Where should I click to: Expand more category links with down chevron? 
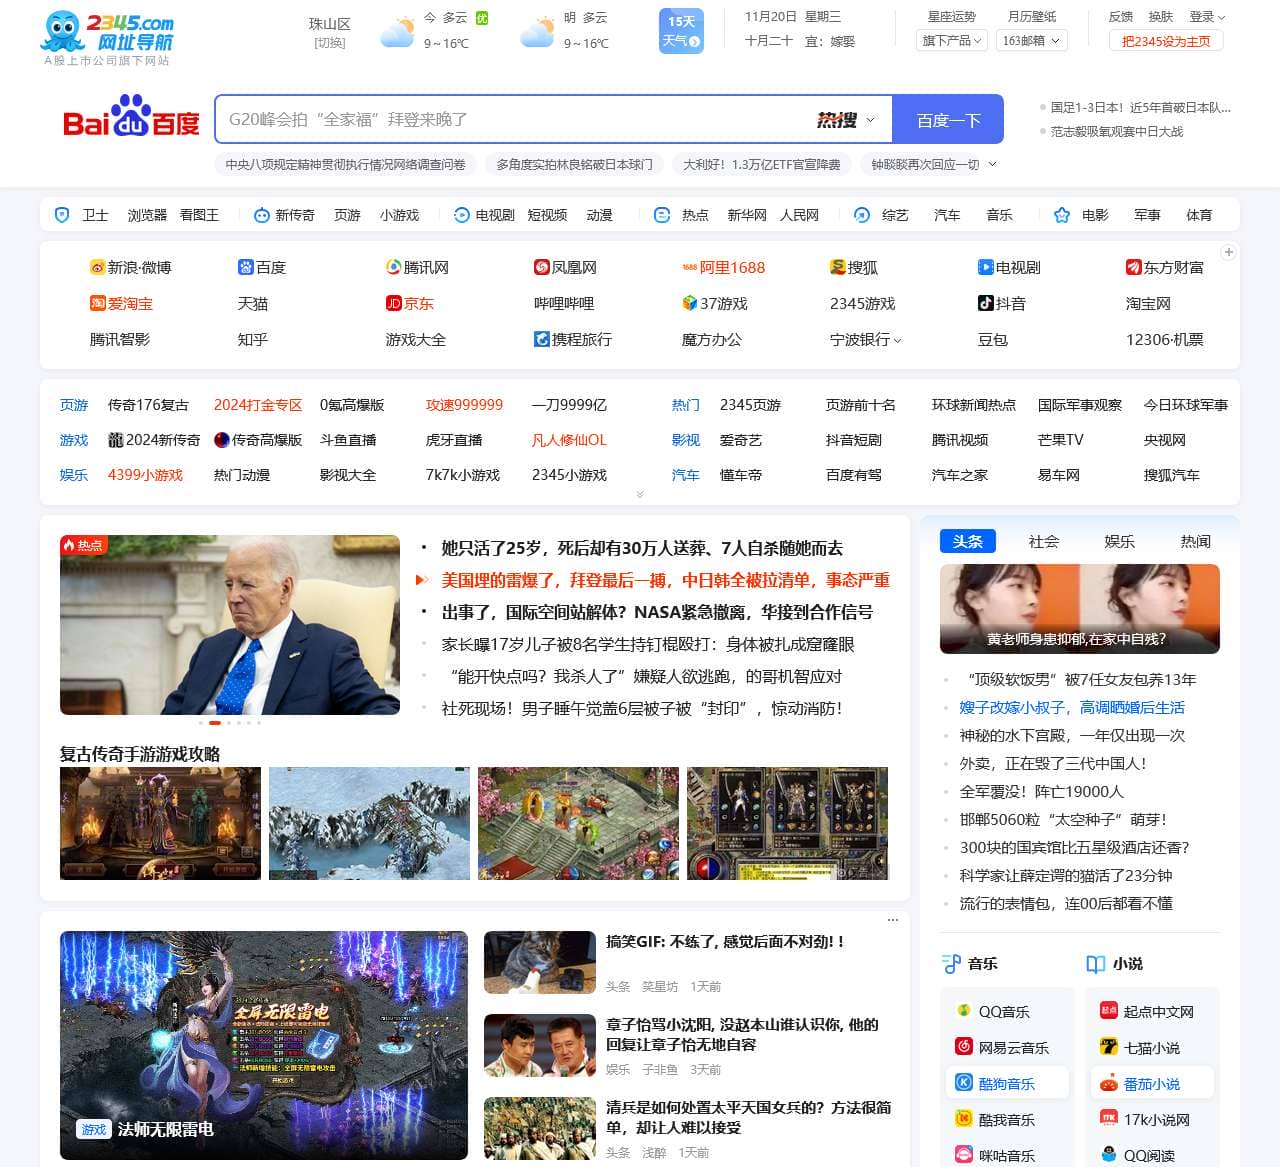click(640, 494)
